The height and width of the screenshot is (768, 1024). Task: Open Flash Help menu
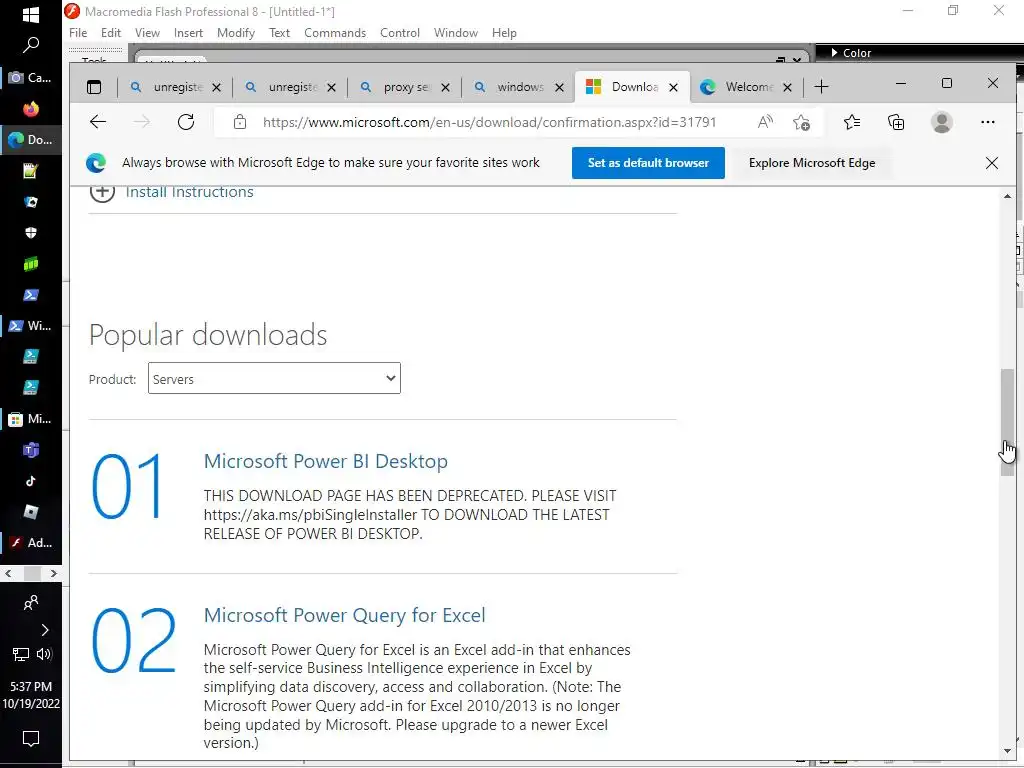[504, 33]
